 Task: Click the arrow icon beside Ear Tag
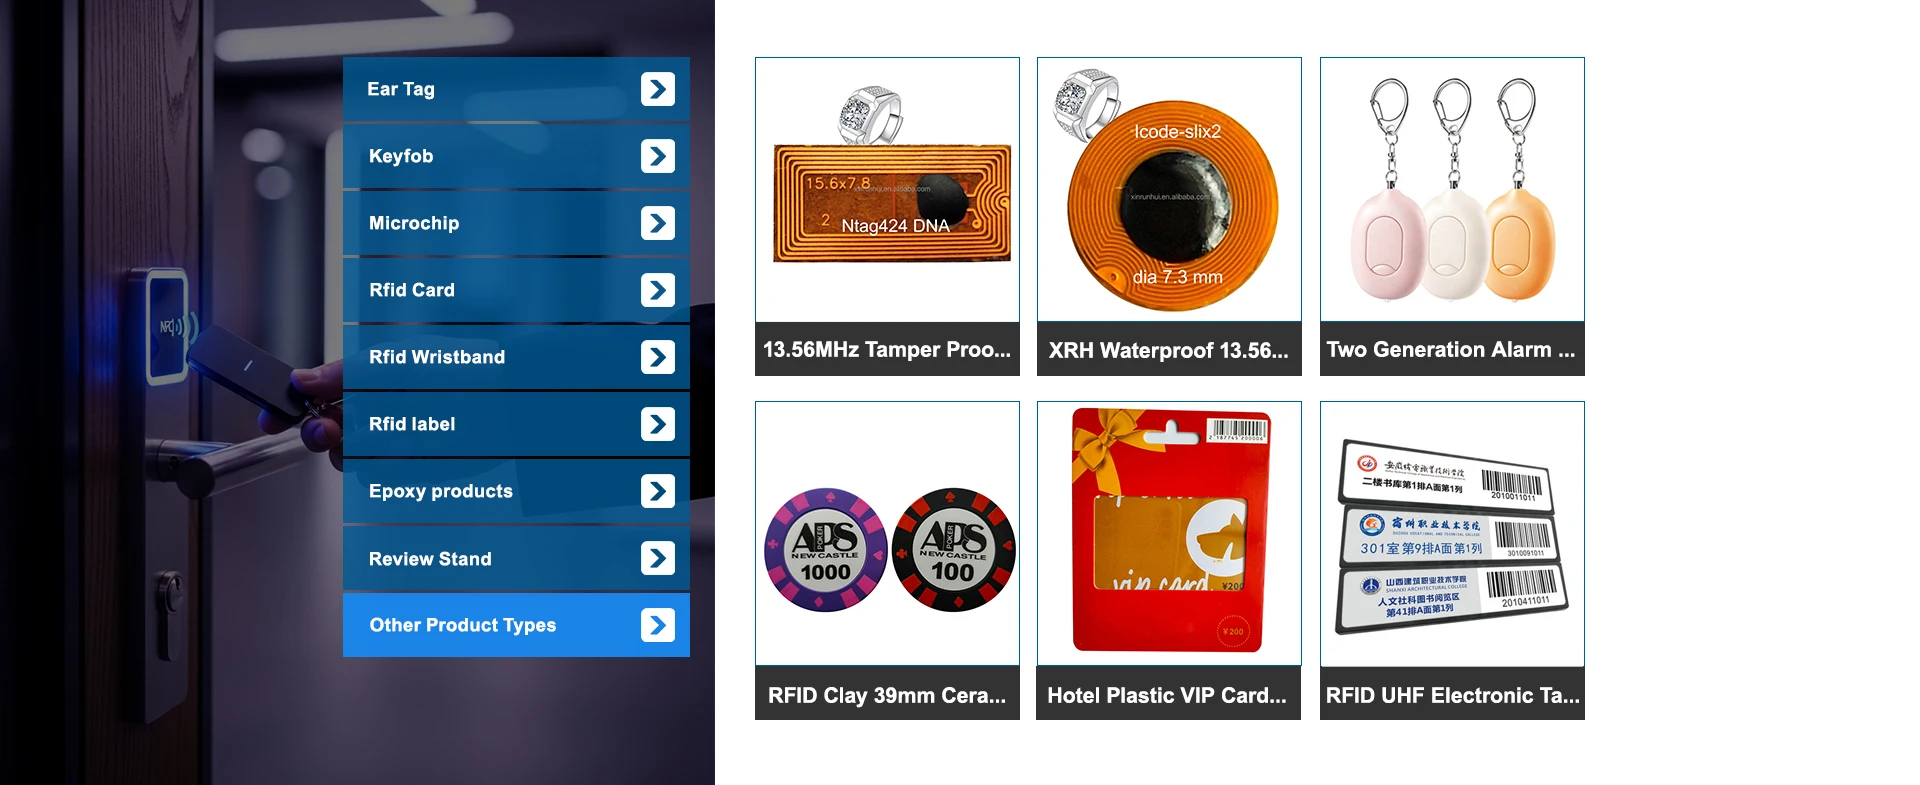coord(658,89)
